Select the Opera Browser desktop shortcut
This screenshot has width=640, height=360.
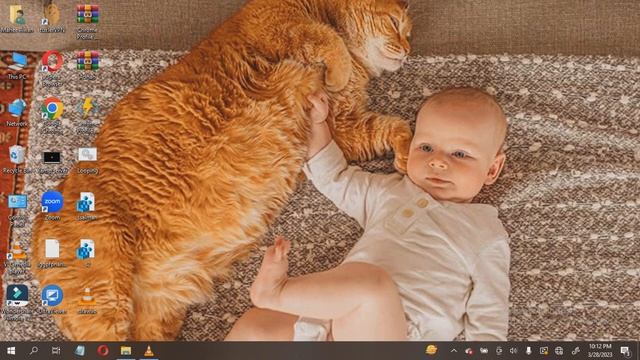click(x=52, y=62)
